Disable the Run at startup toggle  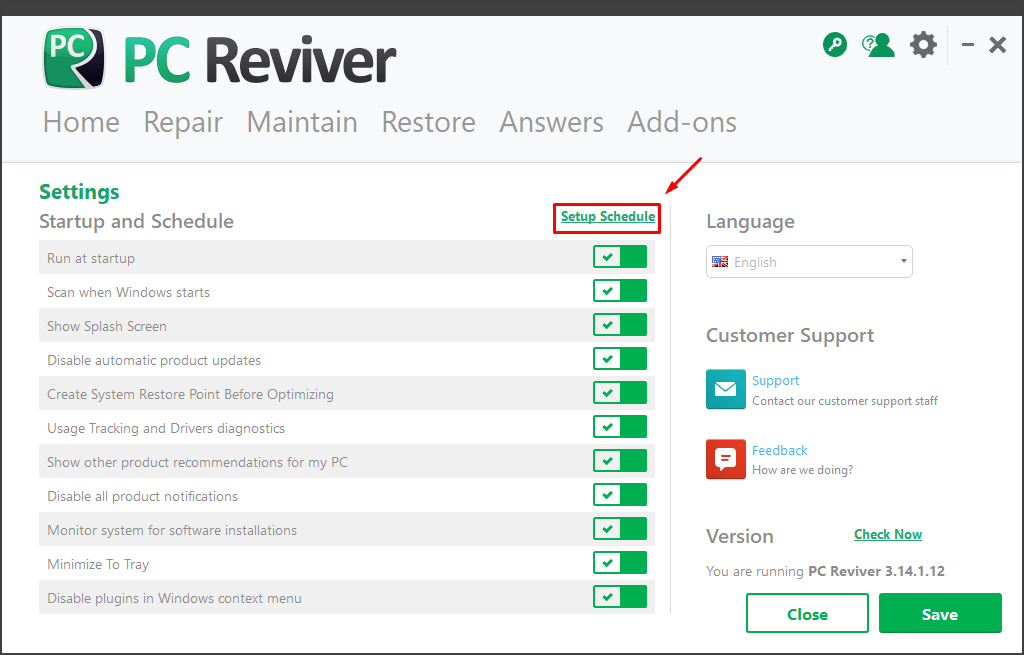point(620,256)
